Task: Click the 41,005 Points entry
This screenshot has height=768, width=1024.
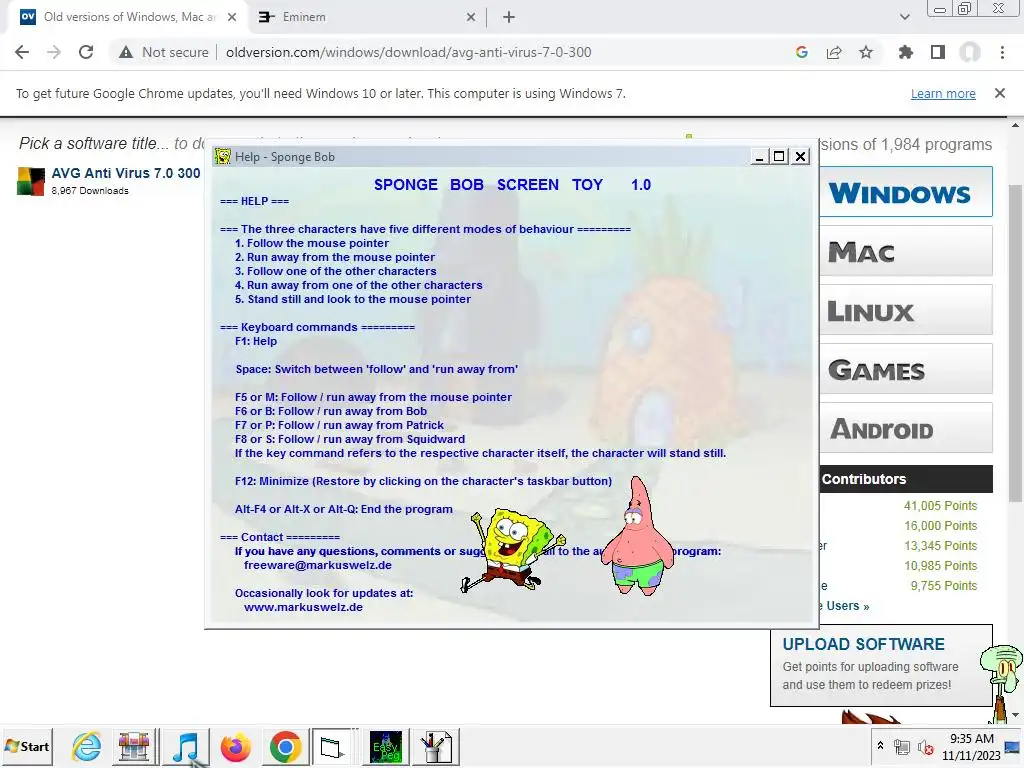Action: (x=940, y=505)
